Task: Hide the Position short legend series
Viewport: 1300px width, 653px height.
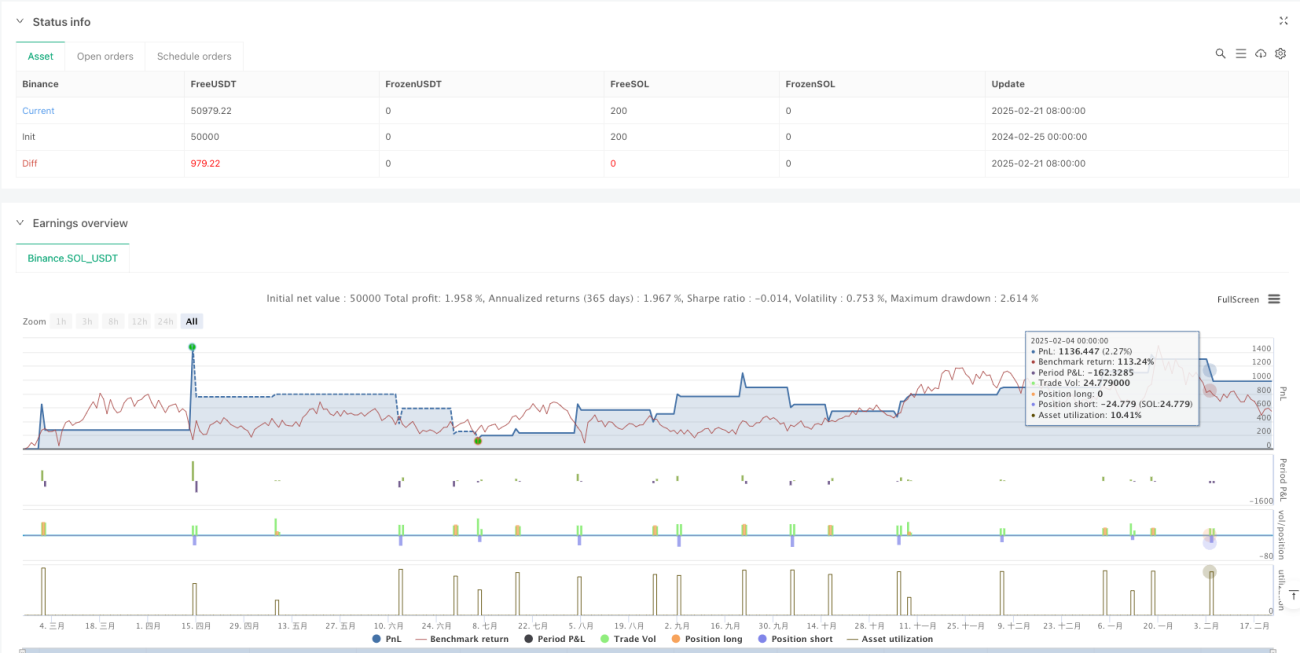Action: [796, 639]
